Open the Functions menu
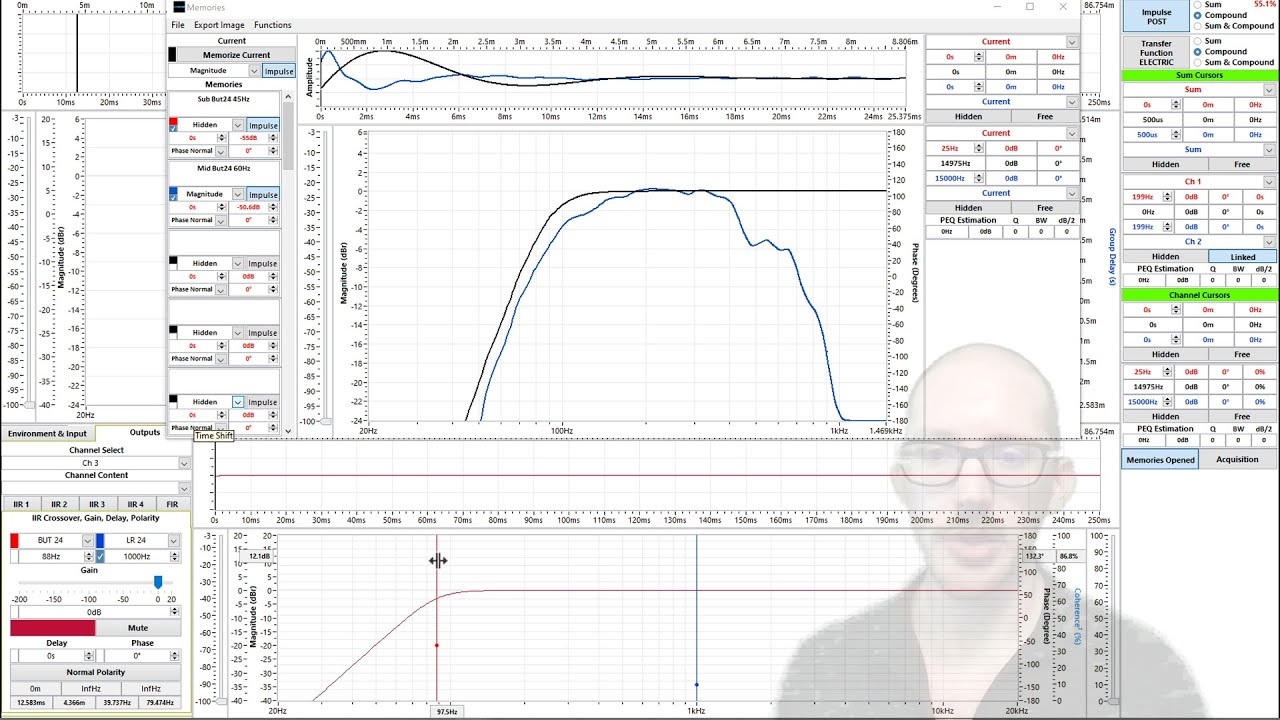This screenshot has height=720, width=1280. pyautogui.click(x=273, y=25)
